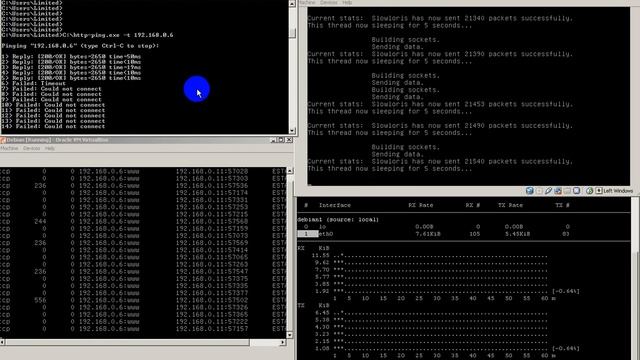Screen dimensions: 640x360
Task: Click the 'debian1 (source: local)' line in bmon
Action: (x=338, y=220)
